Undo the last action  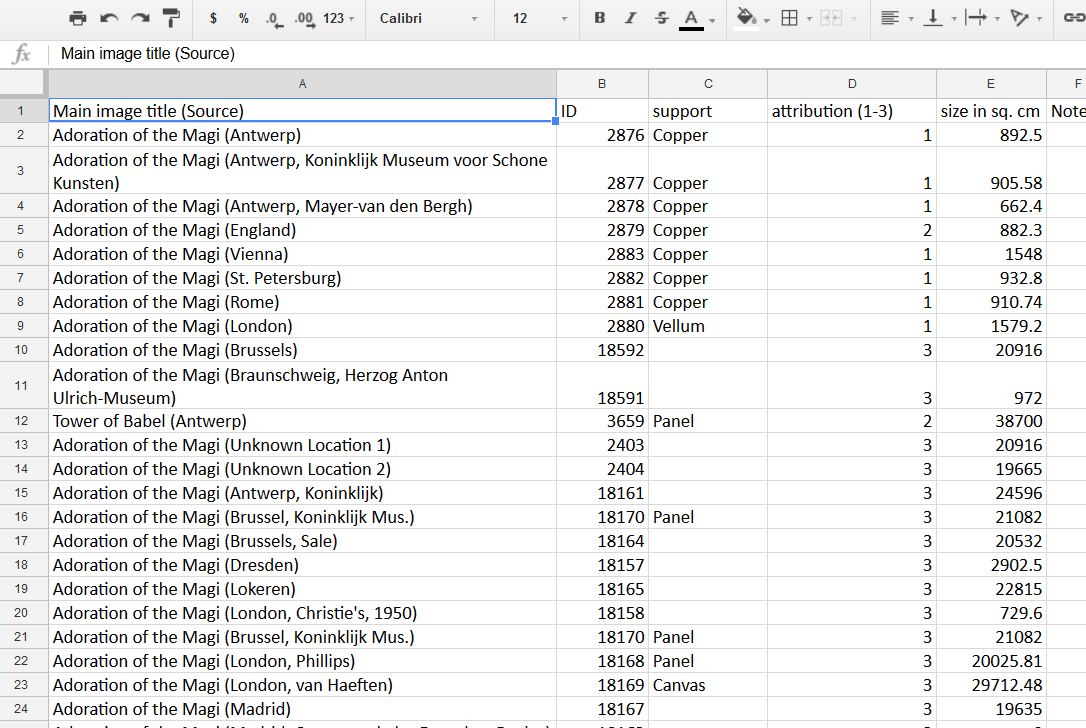coord(109,19)
